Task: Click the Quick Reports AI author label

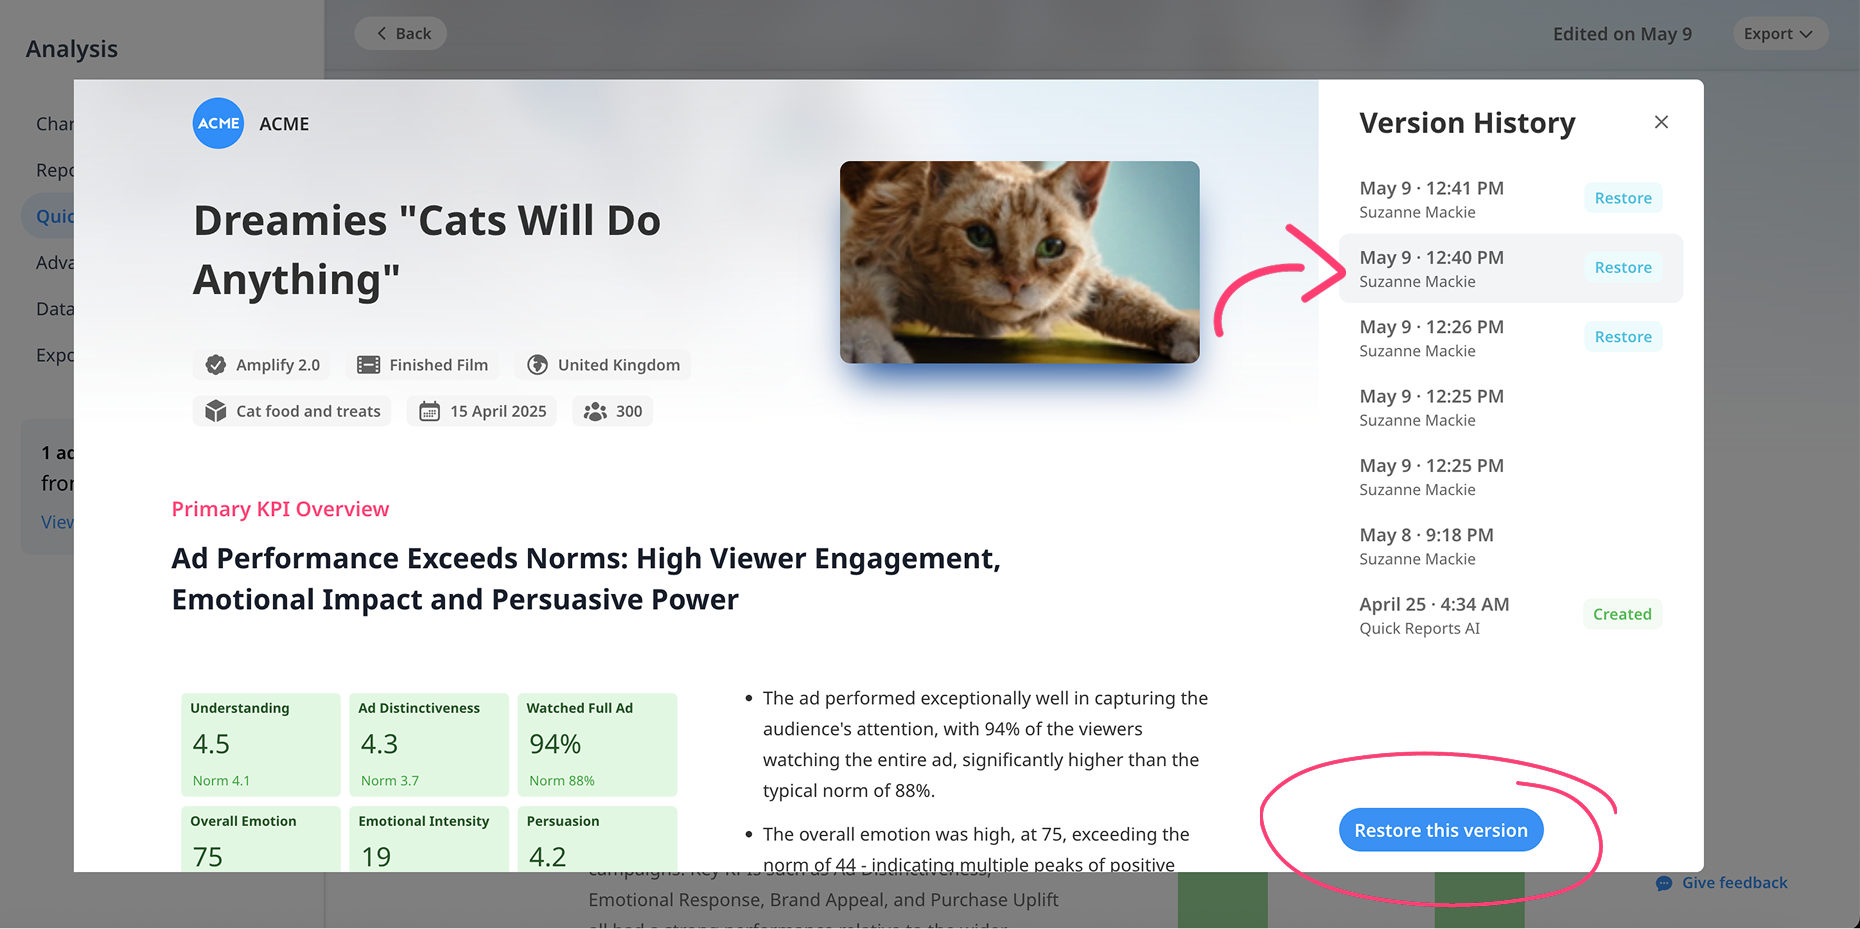Action: pos(1419,629)
